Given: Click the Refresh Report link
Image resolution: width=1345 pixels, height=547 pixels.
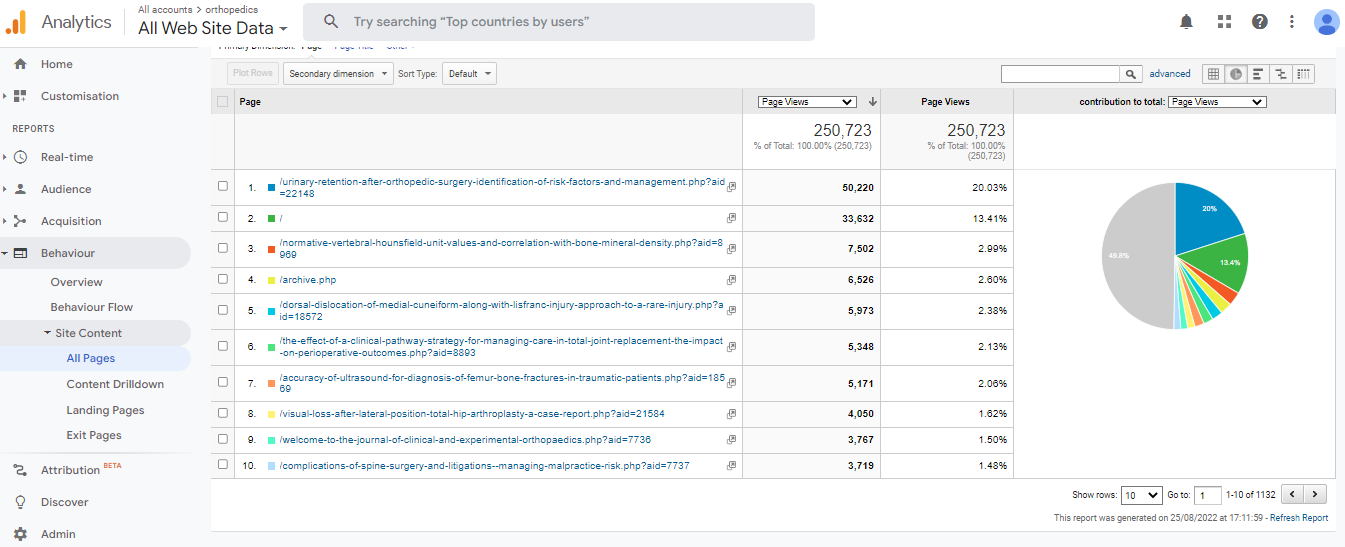Looking at the screenshot, I should 1298,518.
